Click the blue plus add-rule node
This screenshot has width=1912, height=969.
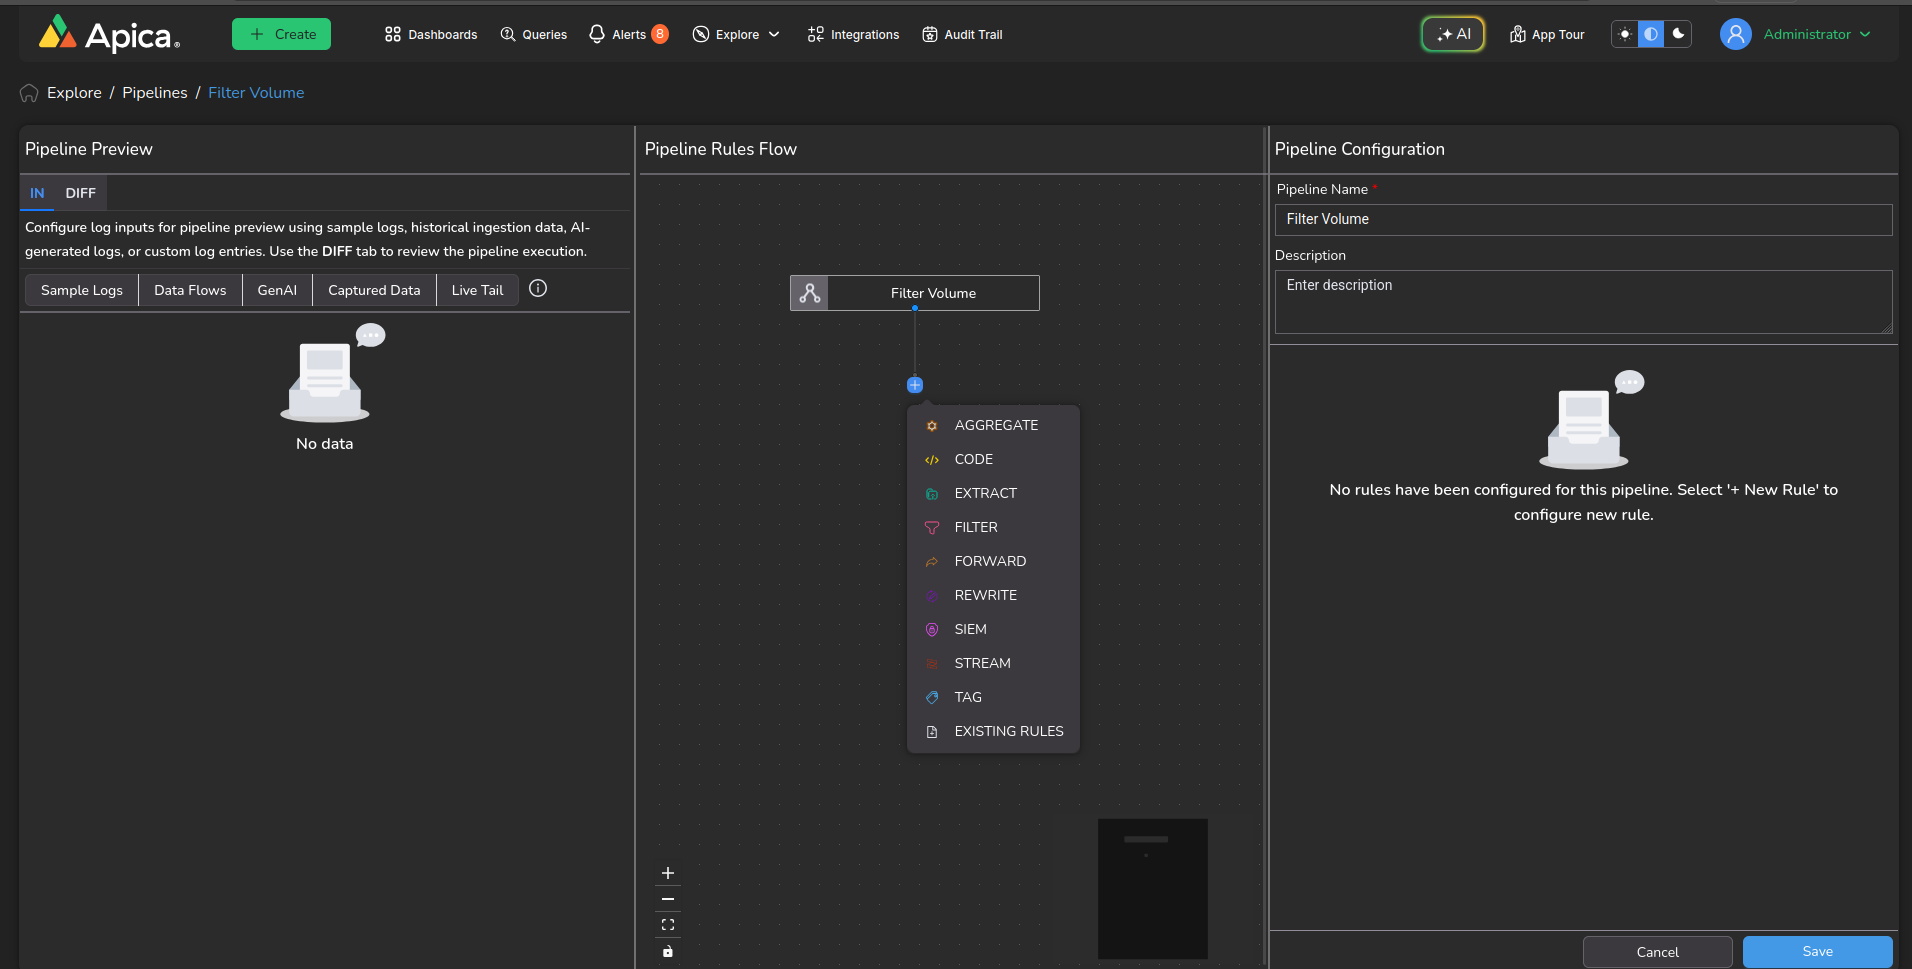[x=914, y=385]
